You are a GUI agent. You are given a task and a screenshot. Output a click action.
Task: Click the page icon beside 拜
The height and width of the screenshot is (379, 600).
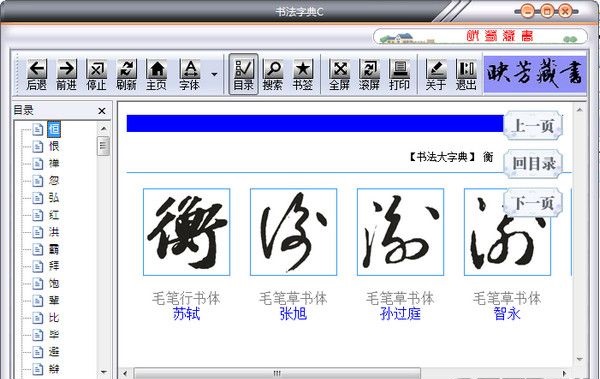[38, 266]
